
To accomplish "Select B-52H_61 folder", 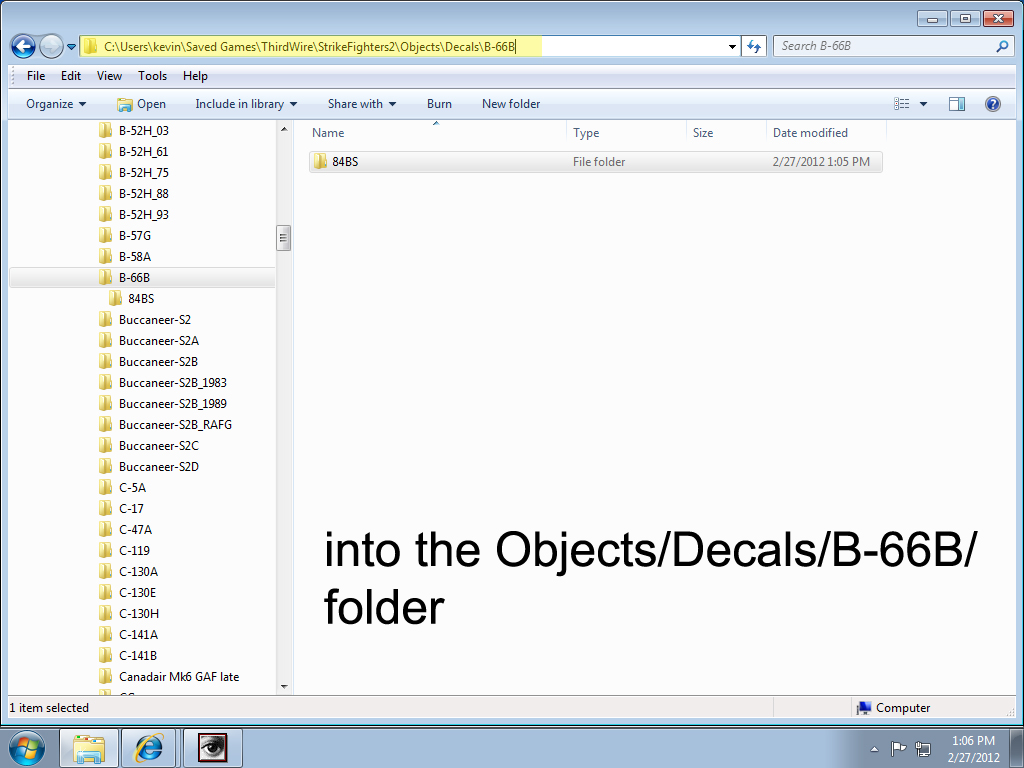I will coord(143,152).
